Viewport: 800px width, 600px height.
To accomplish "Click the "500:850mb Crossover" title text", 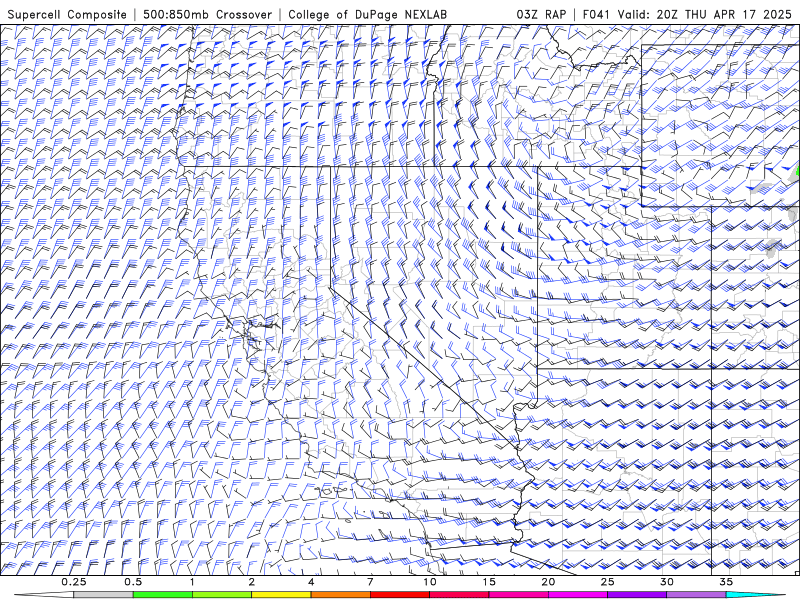I will pos(207,15).
